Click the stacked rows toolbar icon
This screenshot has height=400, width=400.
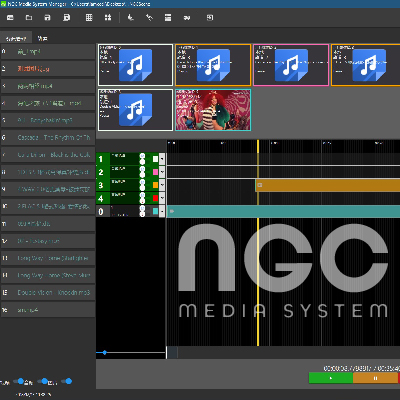pyautogui.click(x=168, y=18)
